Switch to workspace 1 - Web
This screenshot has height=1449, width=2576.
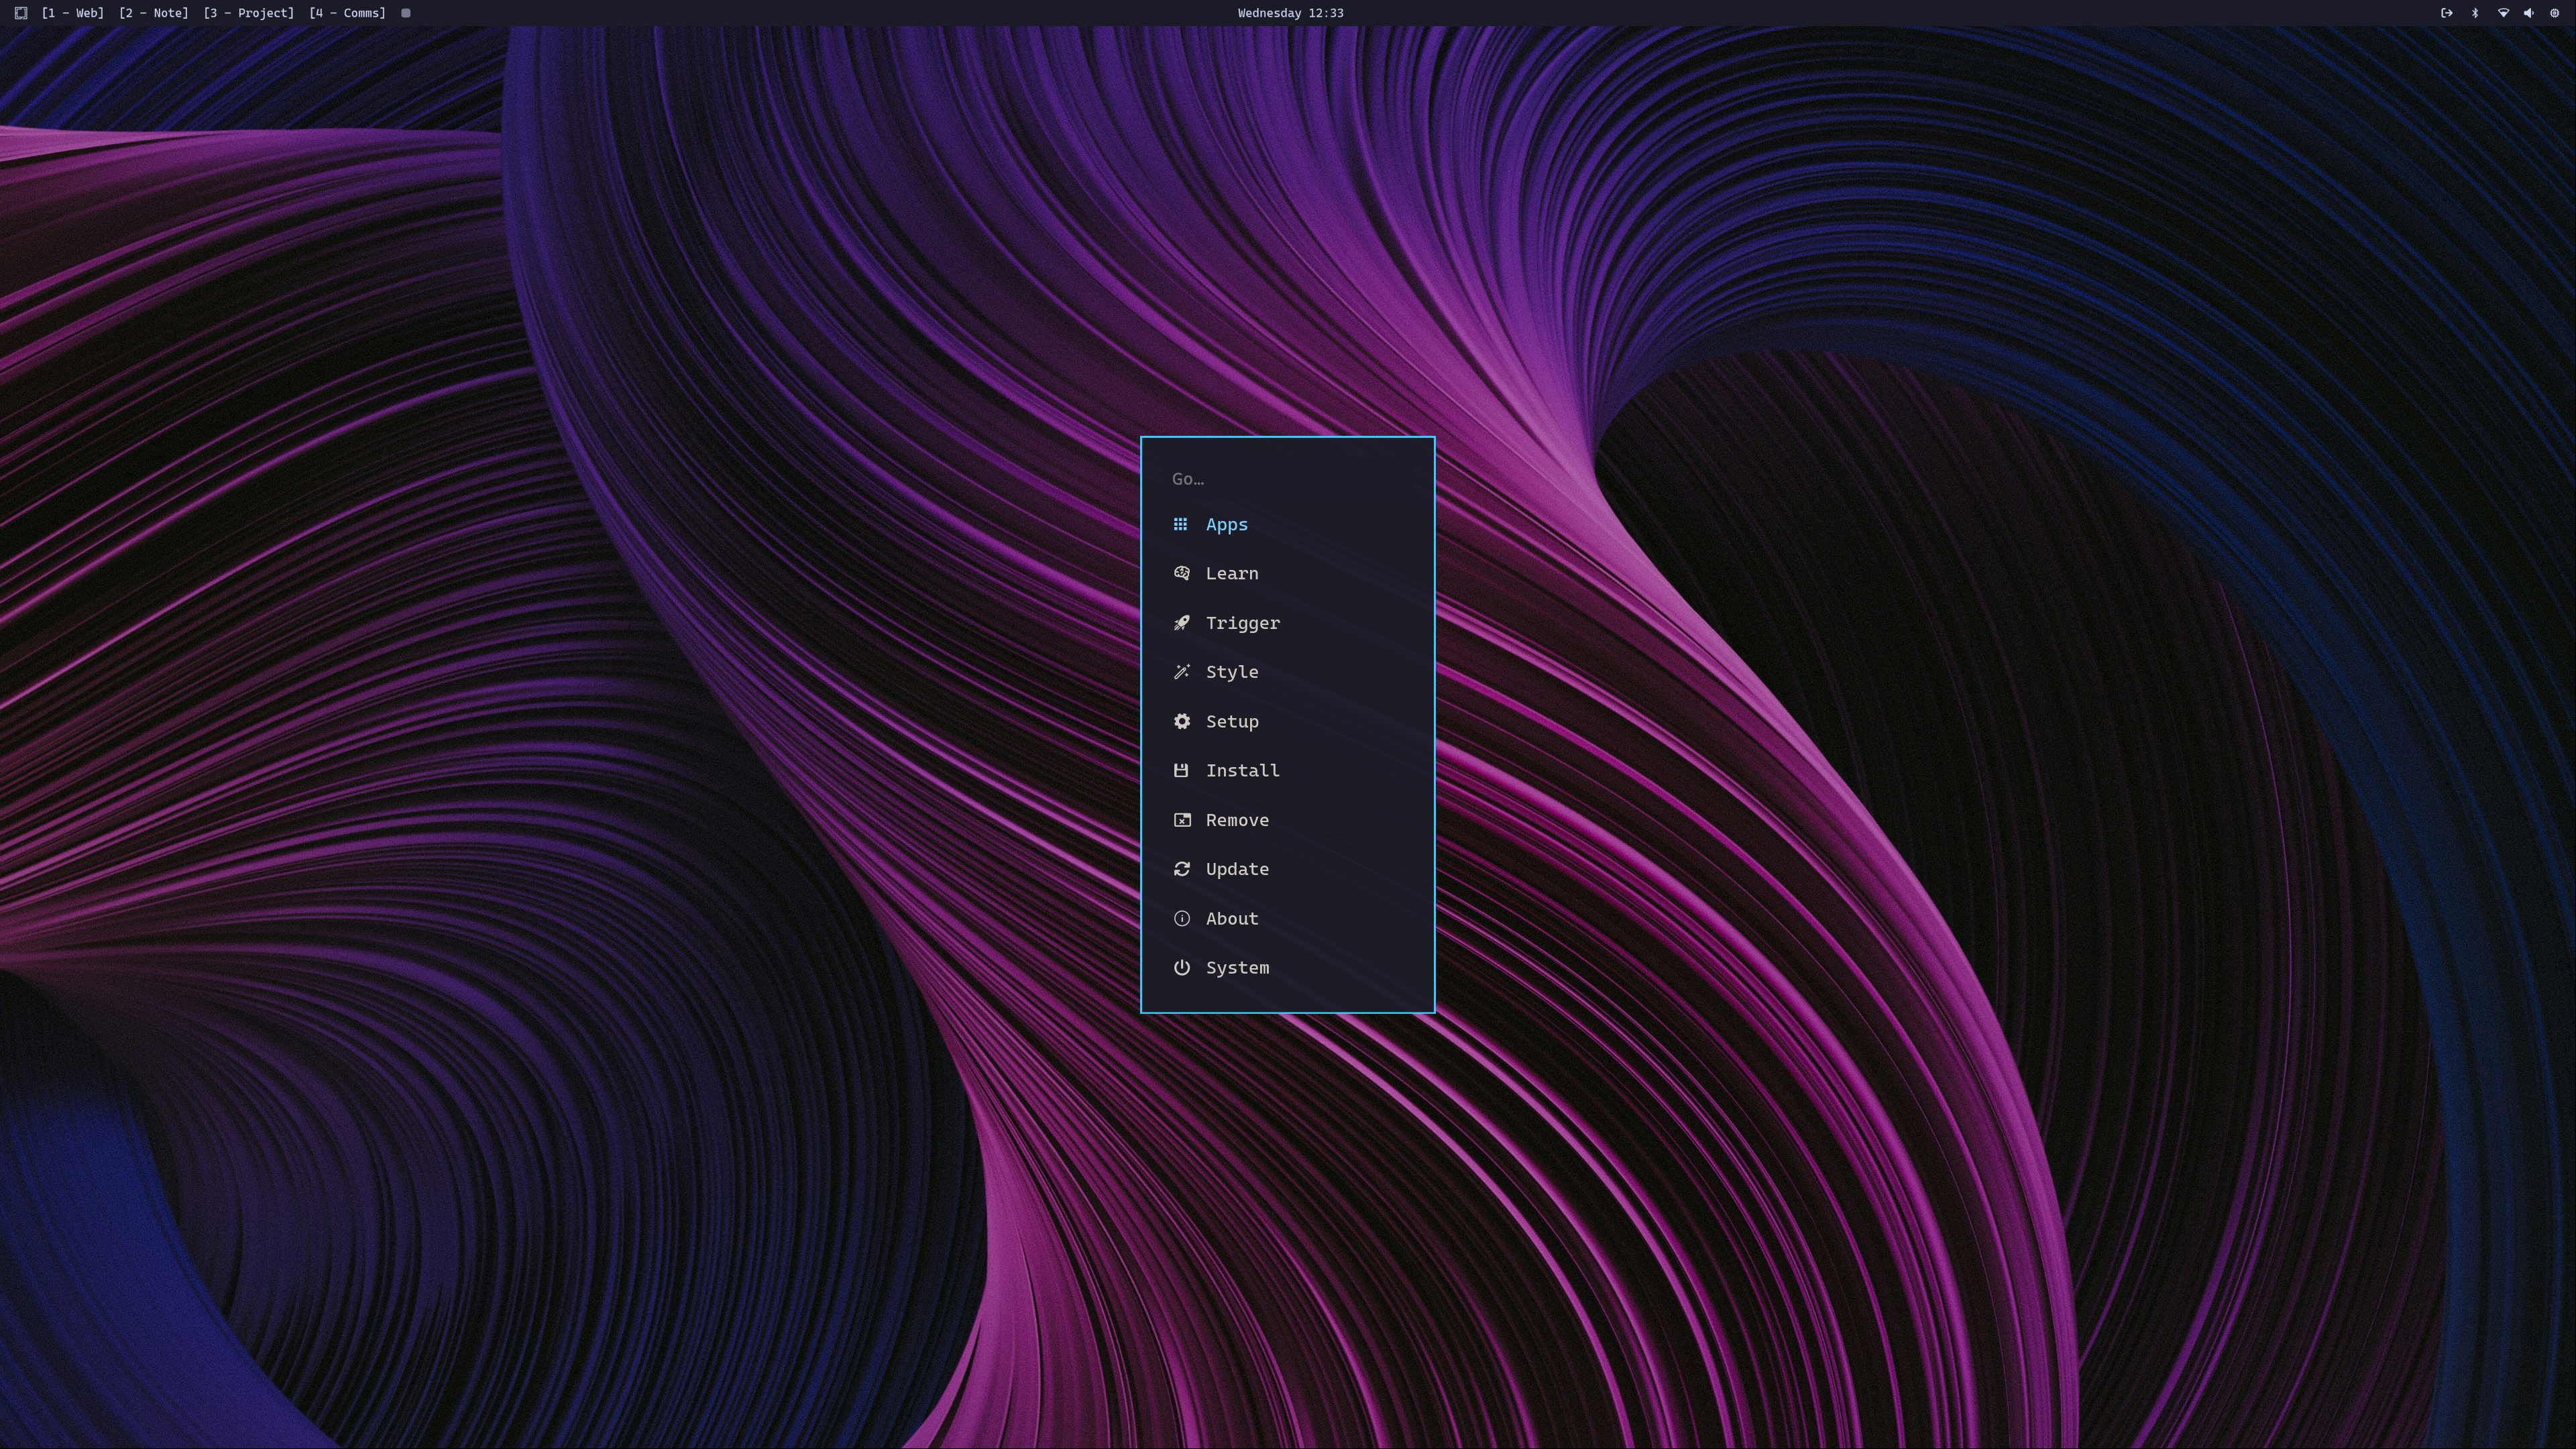(x=73, y=13)
